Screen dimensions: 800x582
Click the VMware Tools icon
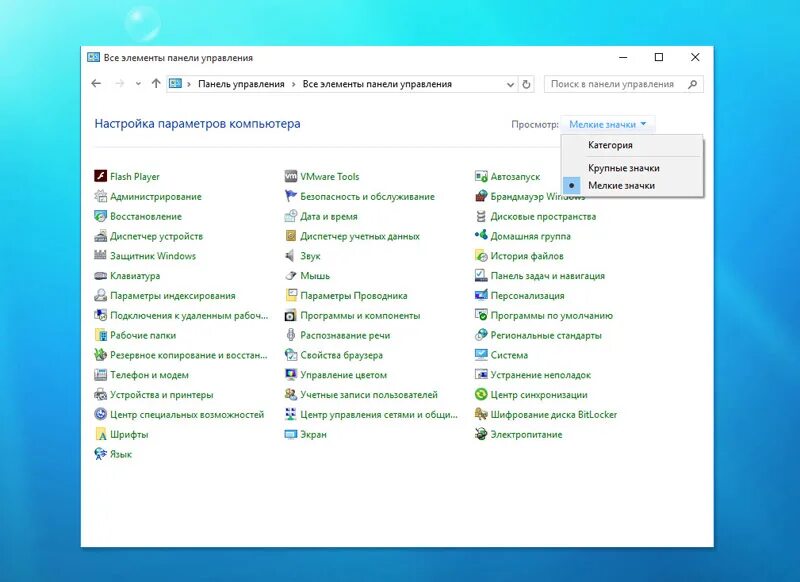coord(291,176)
